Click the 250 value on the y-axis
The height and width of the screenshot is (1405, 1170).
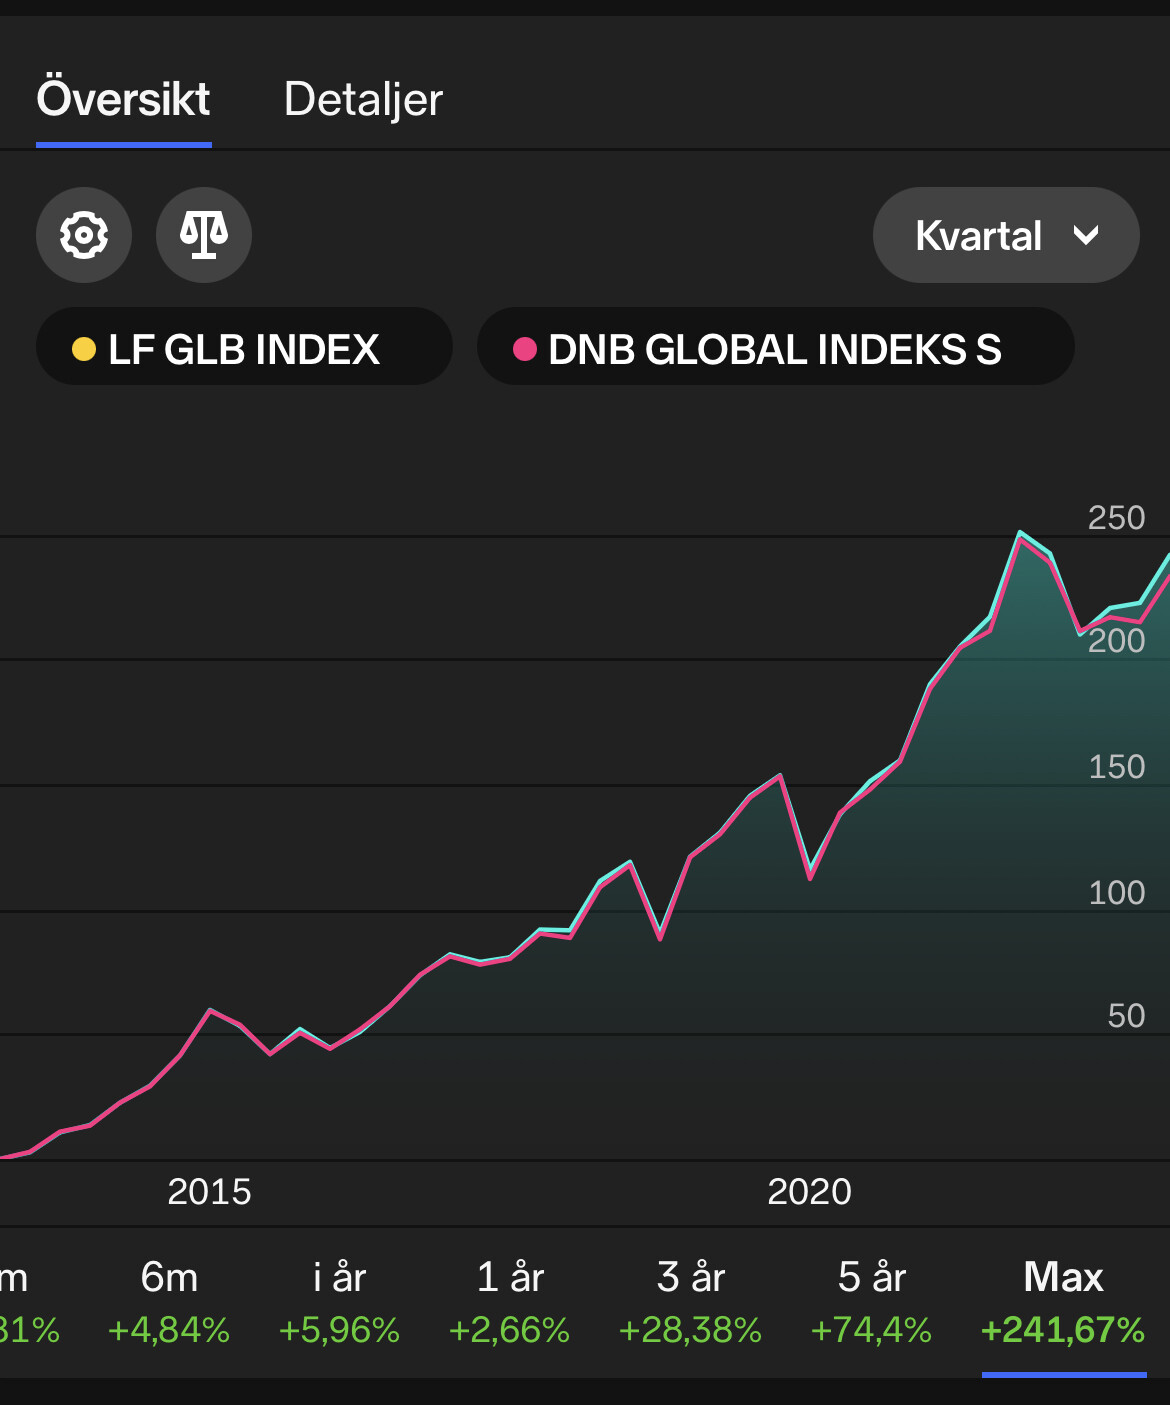(x=1116, y=518)
